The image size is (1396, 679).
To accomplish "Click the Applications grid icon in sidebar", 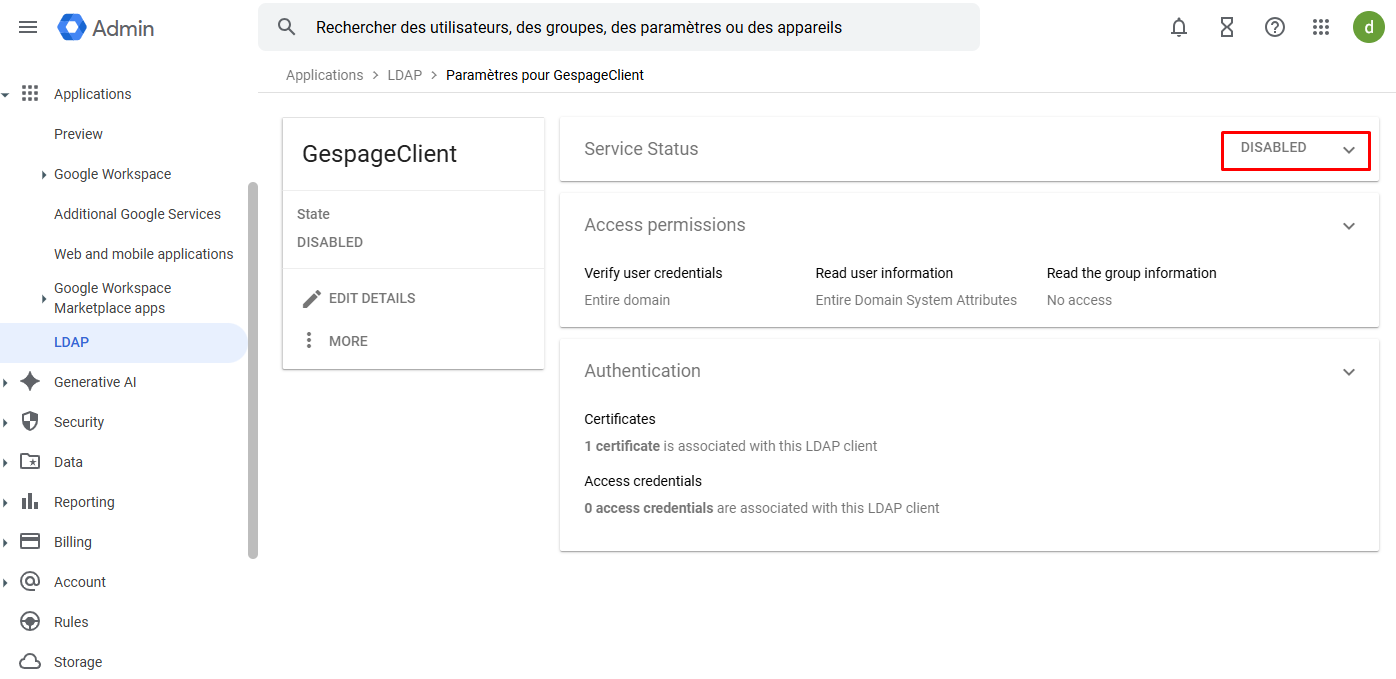I will coord(30,93).
